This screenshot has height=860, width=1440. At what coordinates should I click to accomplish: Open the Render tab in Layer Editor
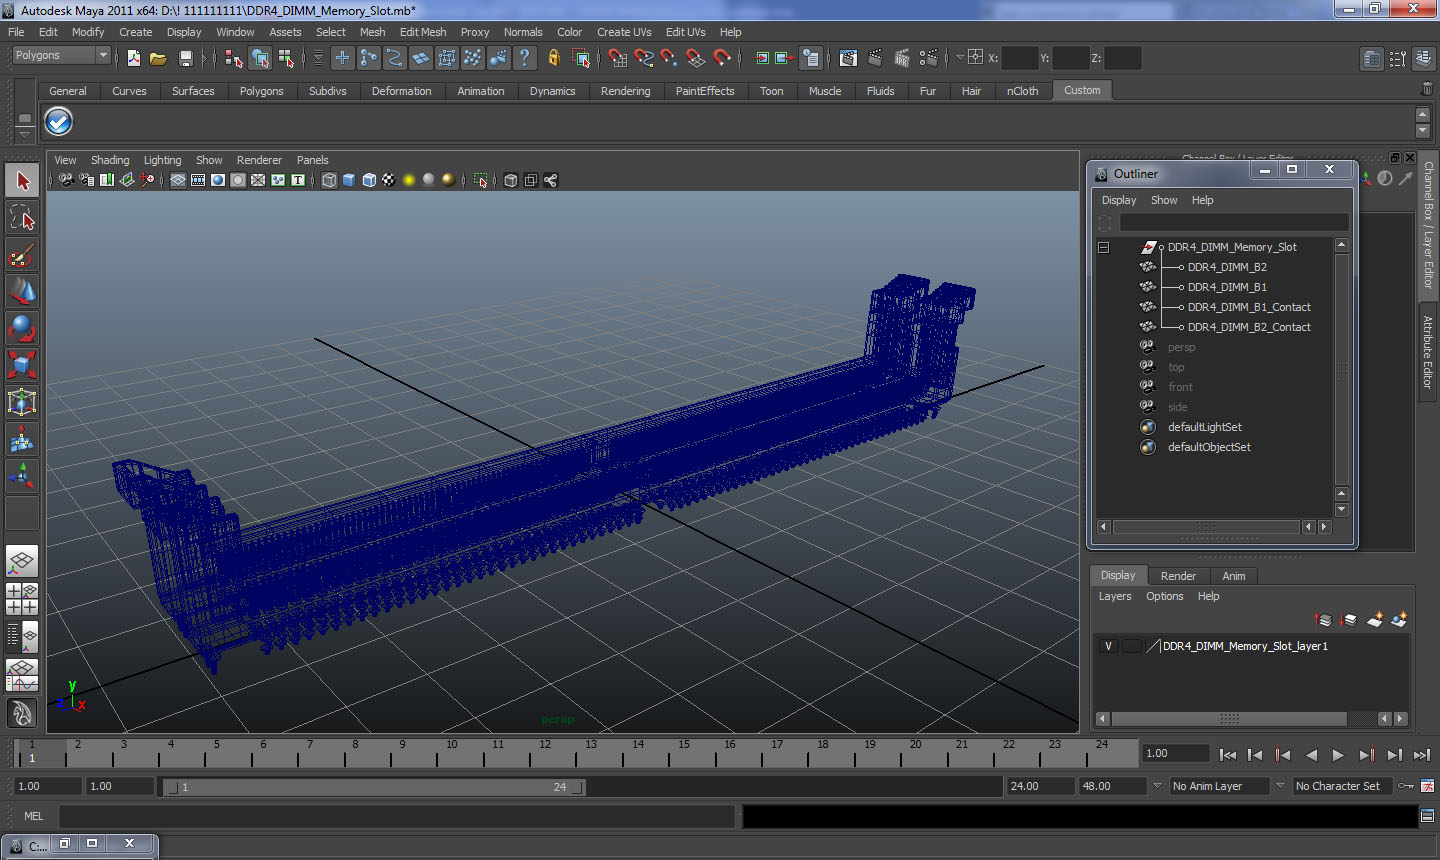click(1178, 576)
